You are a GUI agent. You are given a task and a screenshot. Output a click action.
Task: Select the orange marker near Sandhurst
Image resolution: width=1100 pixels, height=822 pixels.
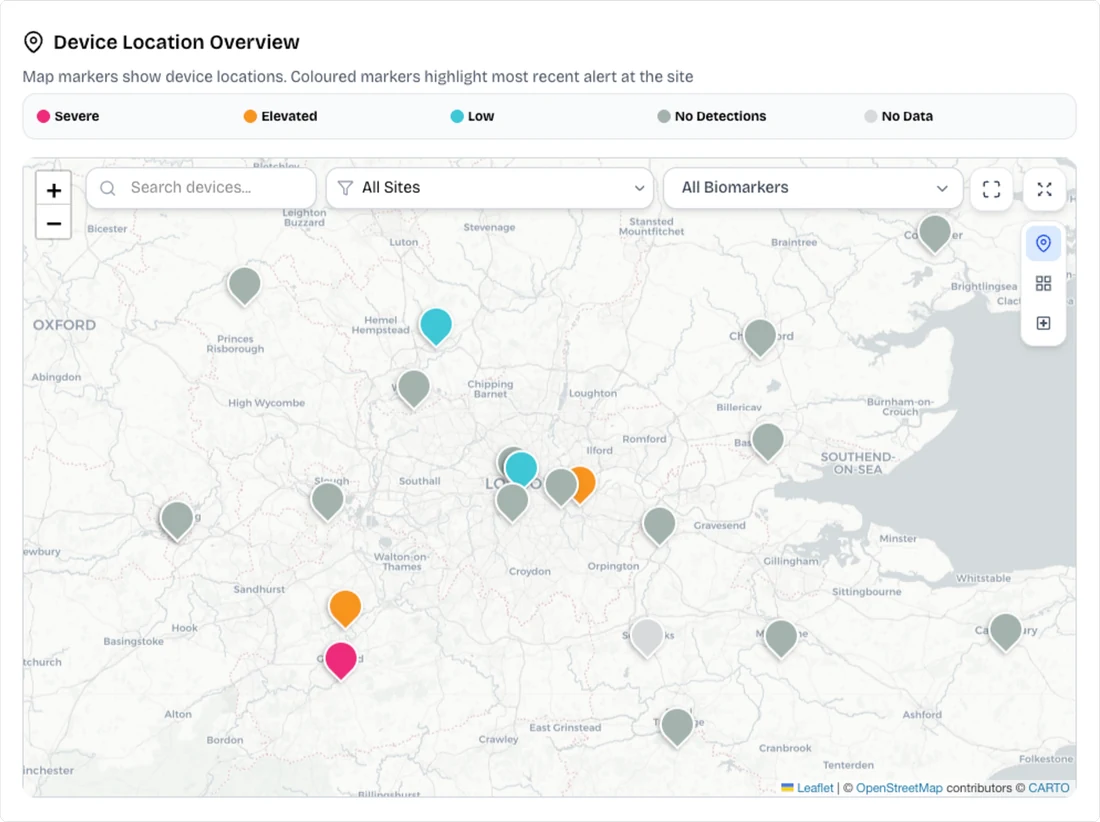(345, 609)
